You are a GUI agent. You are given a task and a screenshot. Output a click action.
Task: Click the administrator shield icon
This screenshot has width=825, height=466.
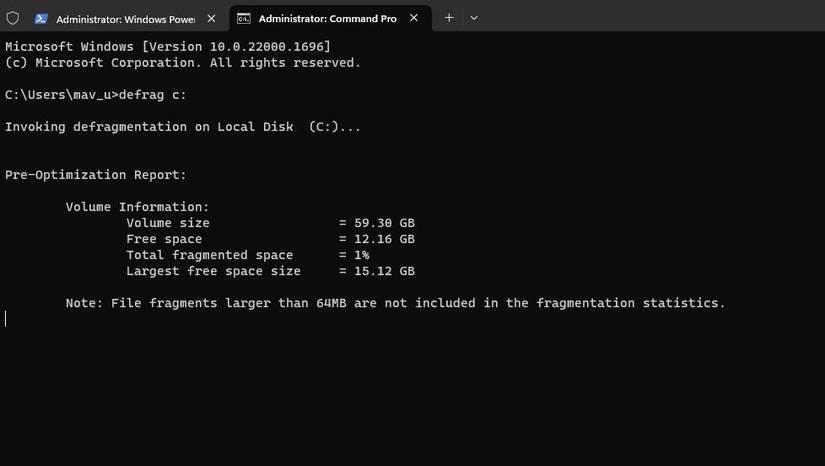coord(13,18)
